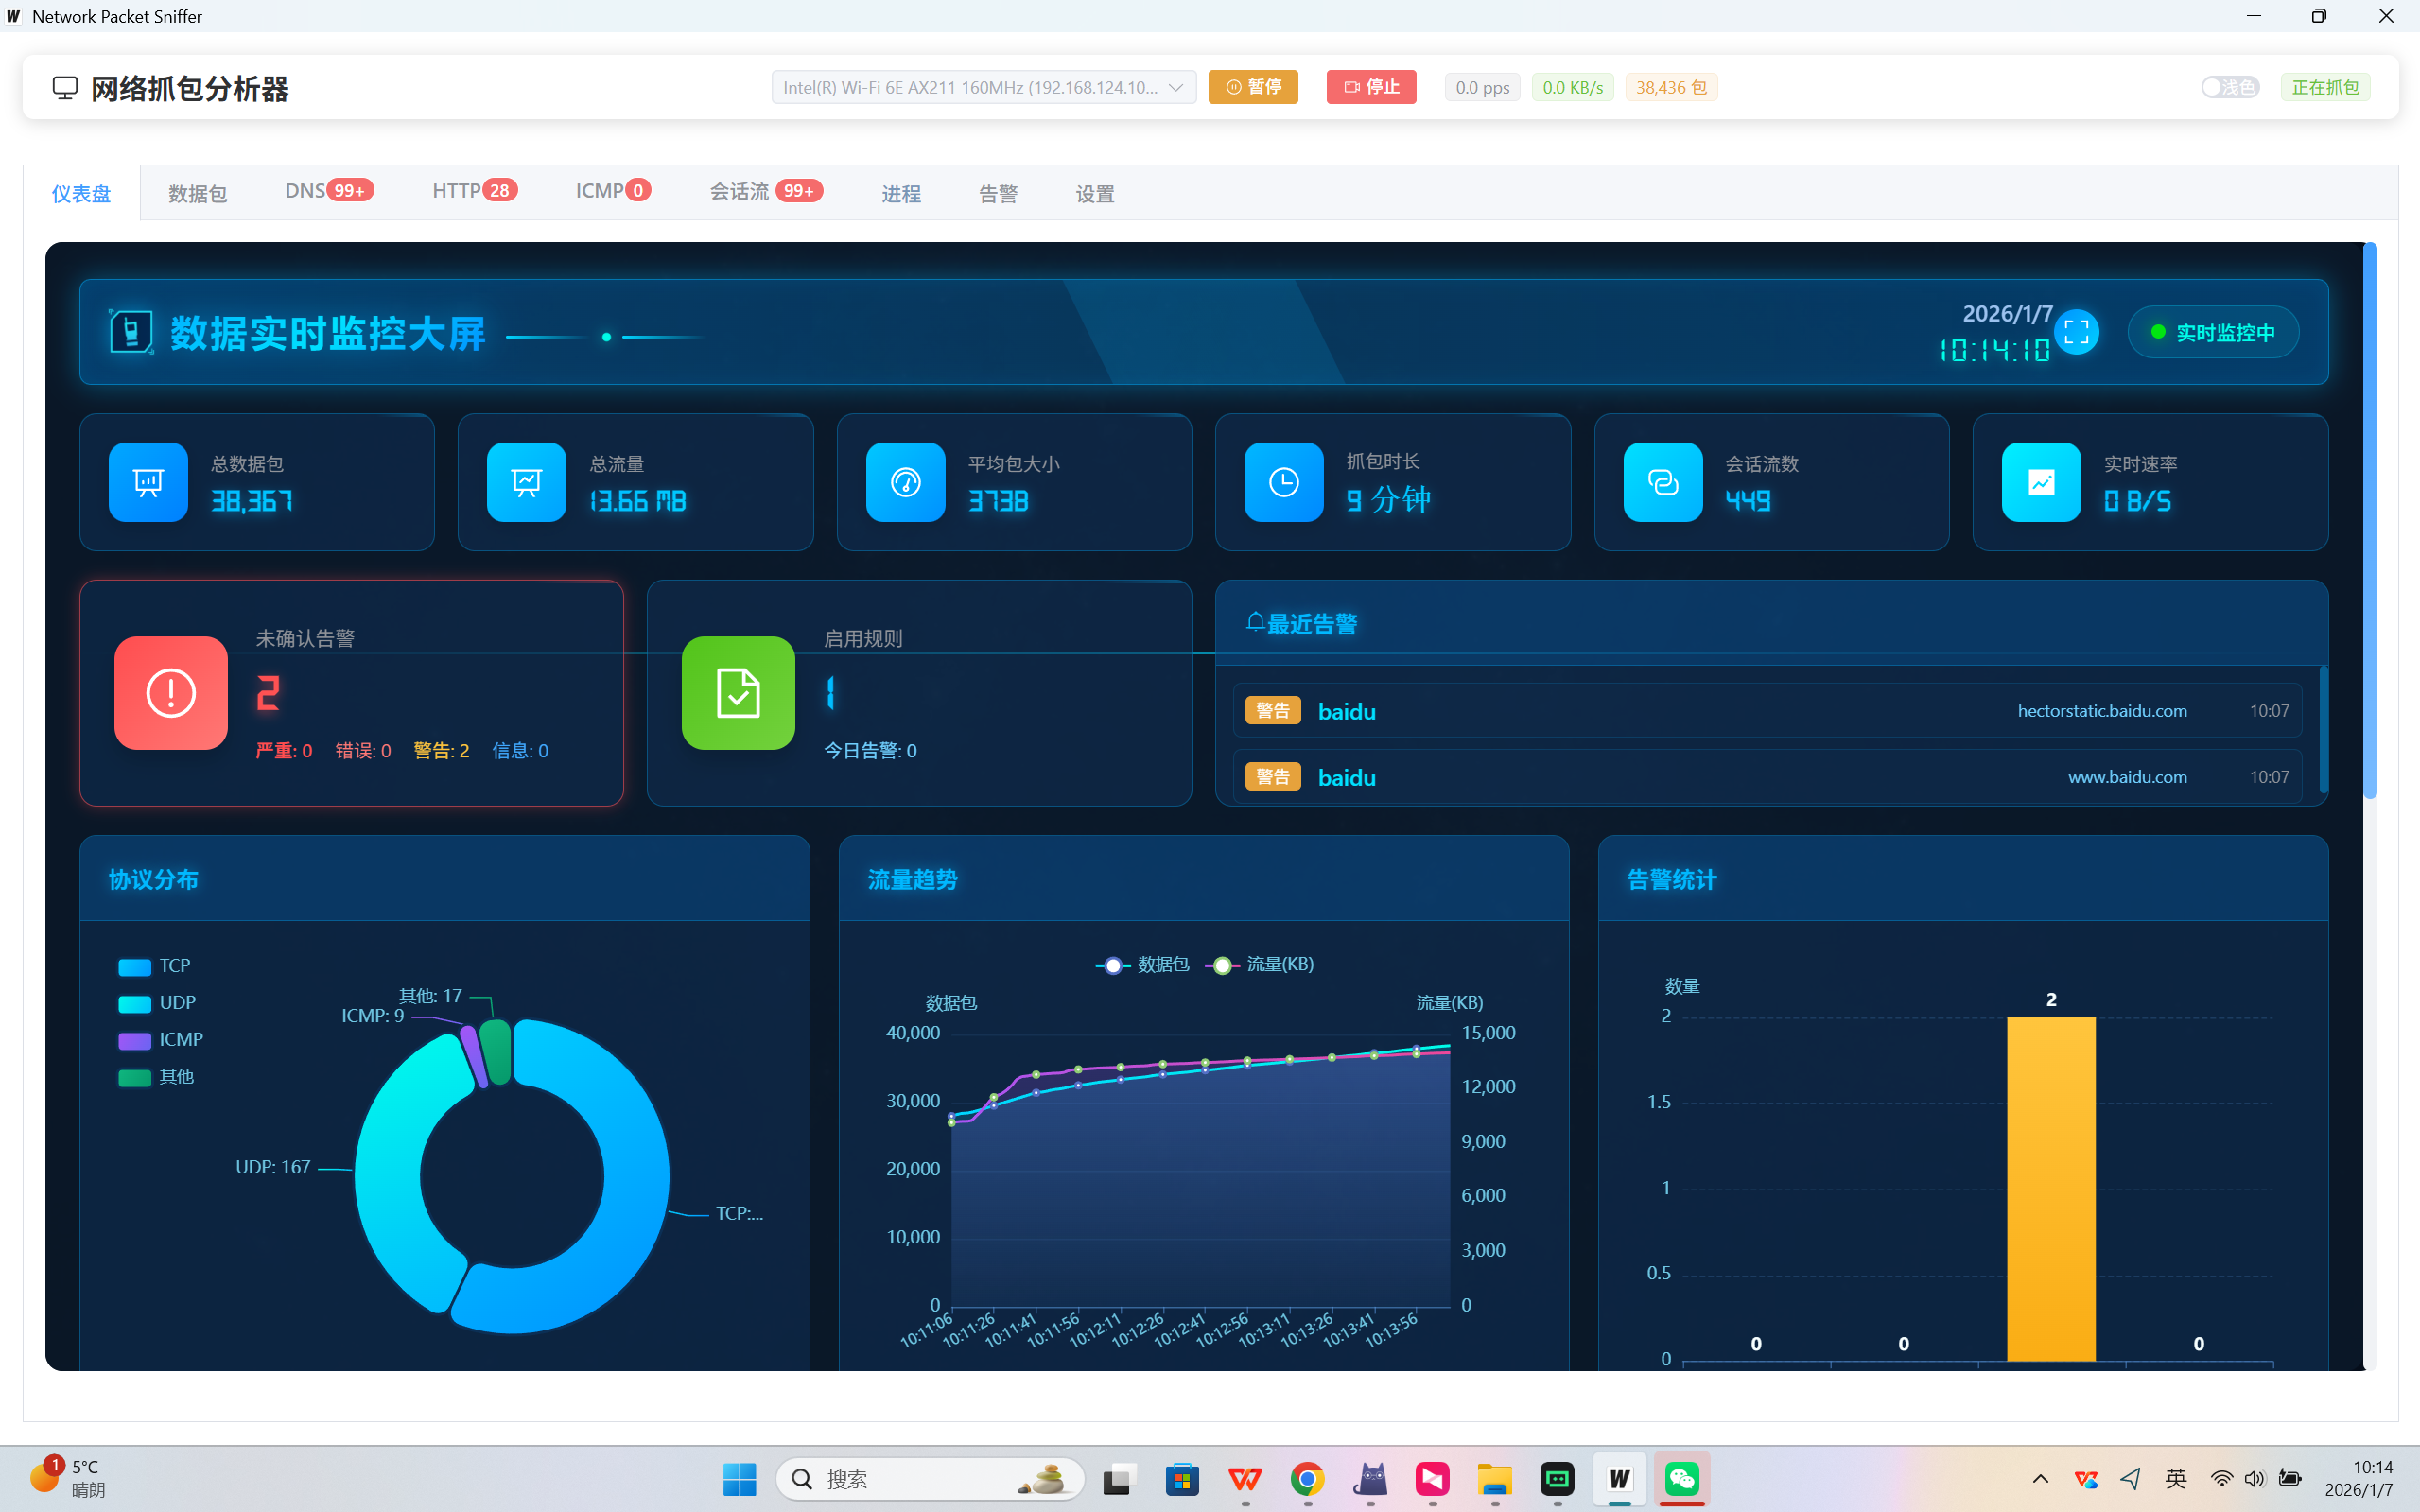Show hidden system tray icons
Screen dimensions: 2420x1512
click(x=2040, y=1479)
